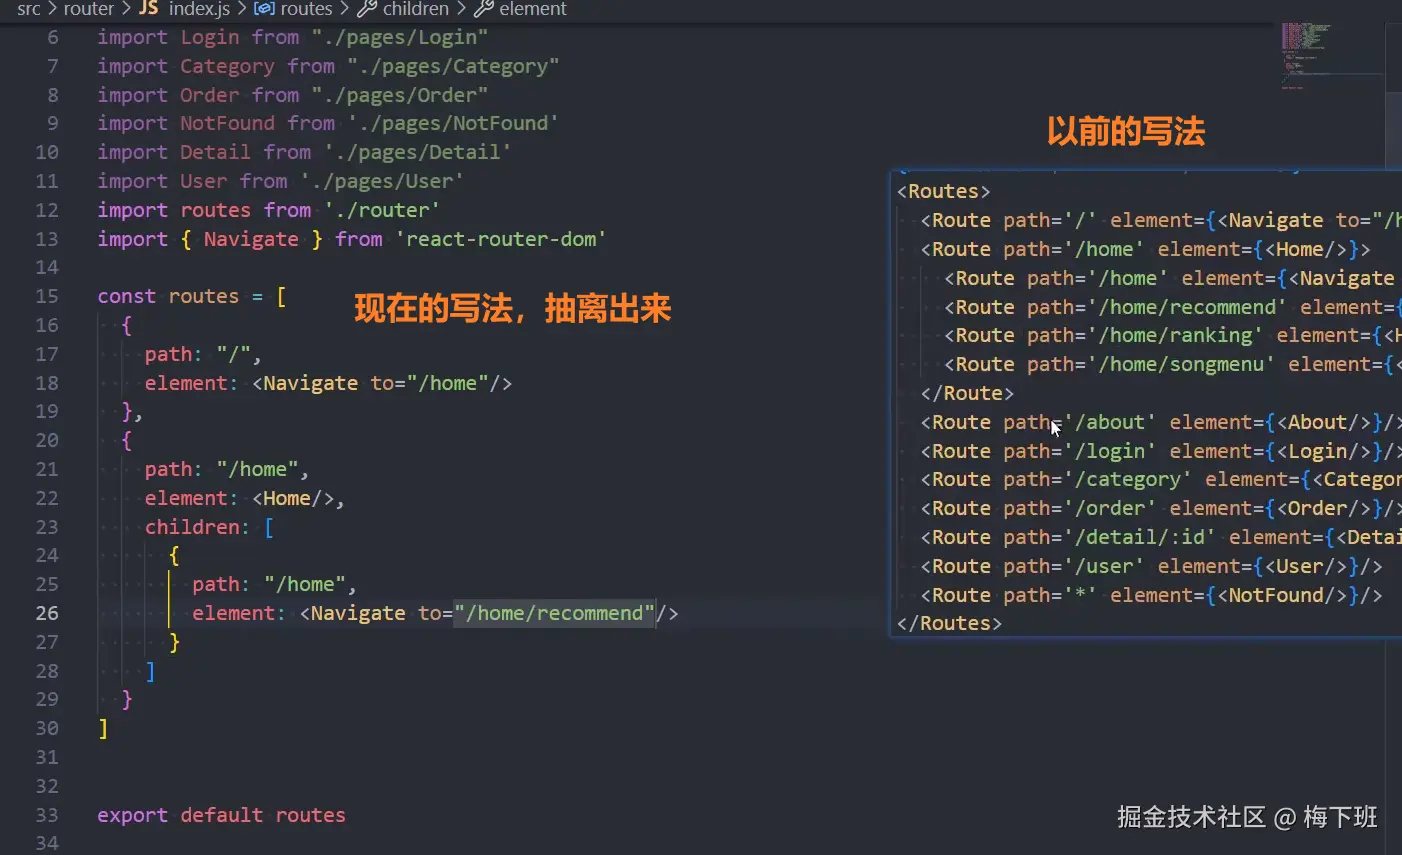Viewport: 1402px width, 855px height.
Task: Click Route path='/about' line in popup
Action: click(x=1160, y=422)
